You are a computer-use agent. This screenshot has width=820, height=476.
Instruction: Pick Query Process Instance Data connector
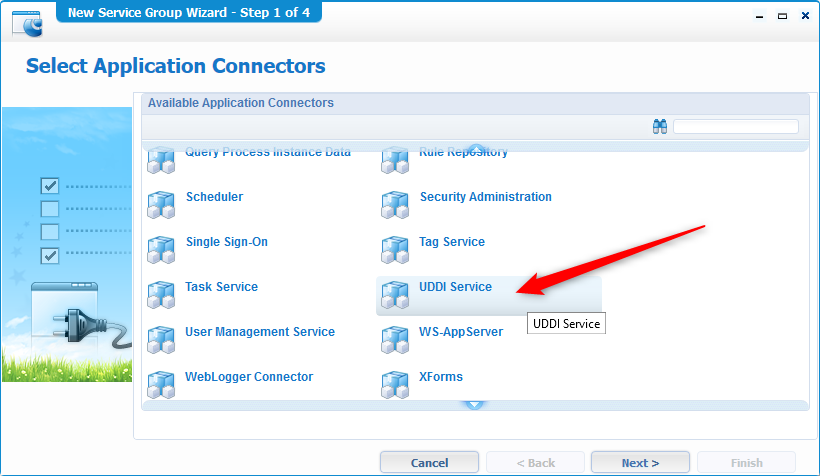pos(267,154)
